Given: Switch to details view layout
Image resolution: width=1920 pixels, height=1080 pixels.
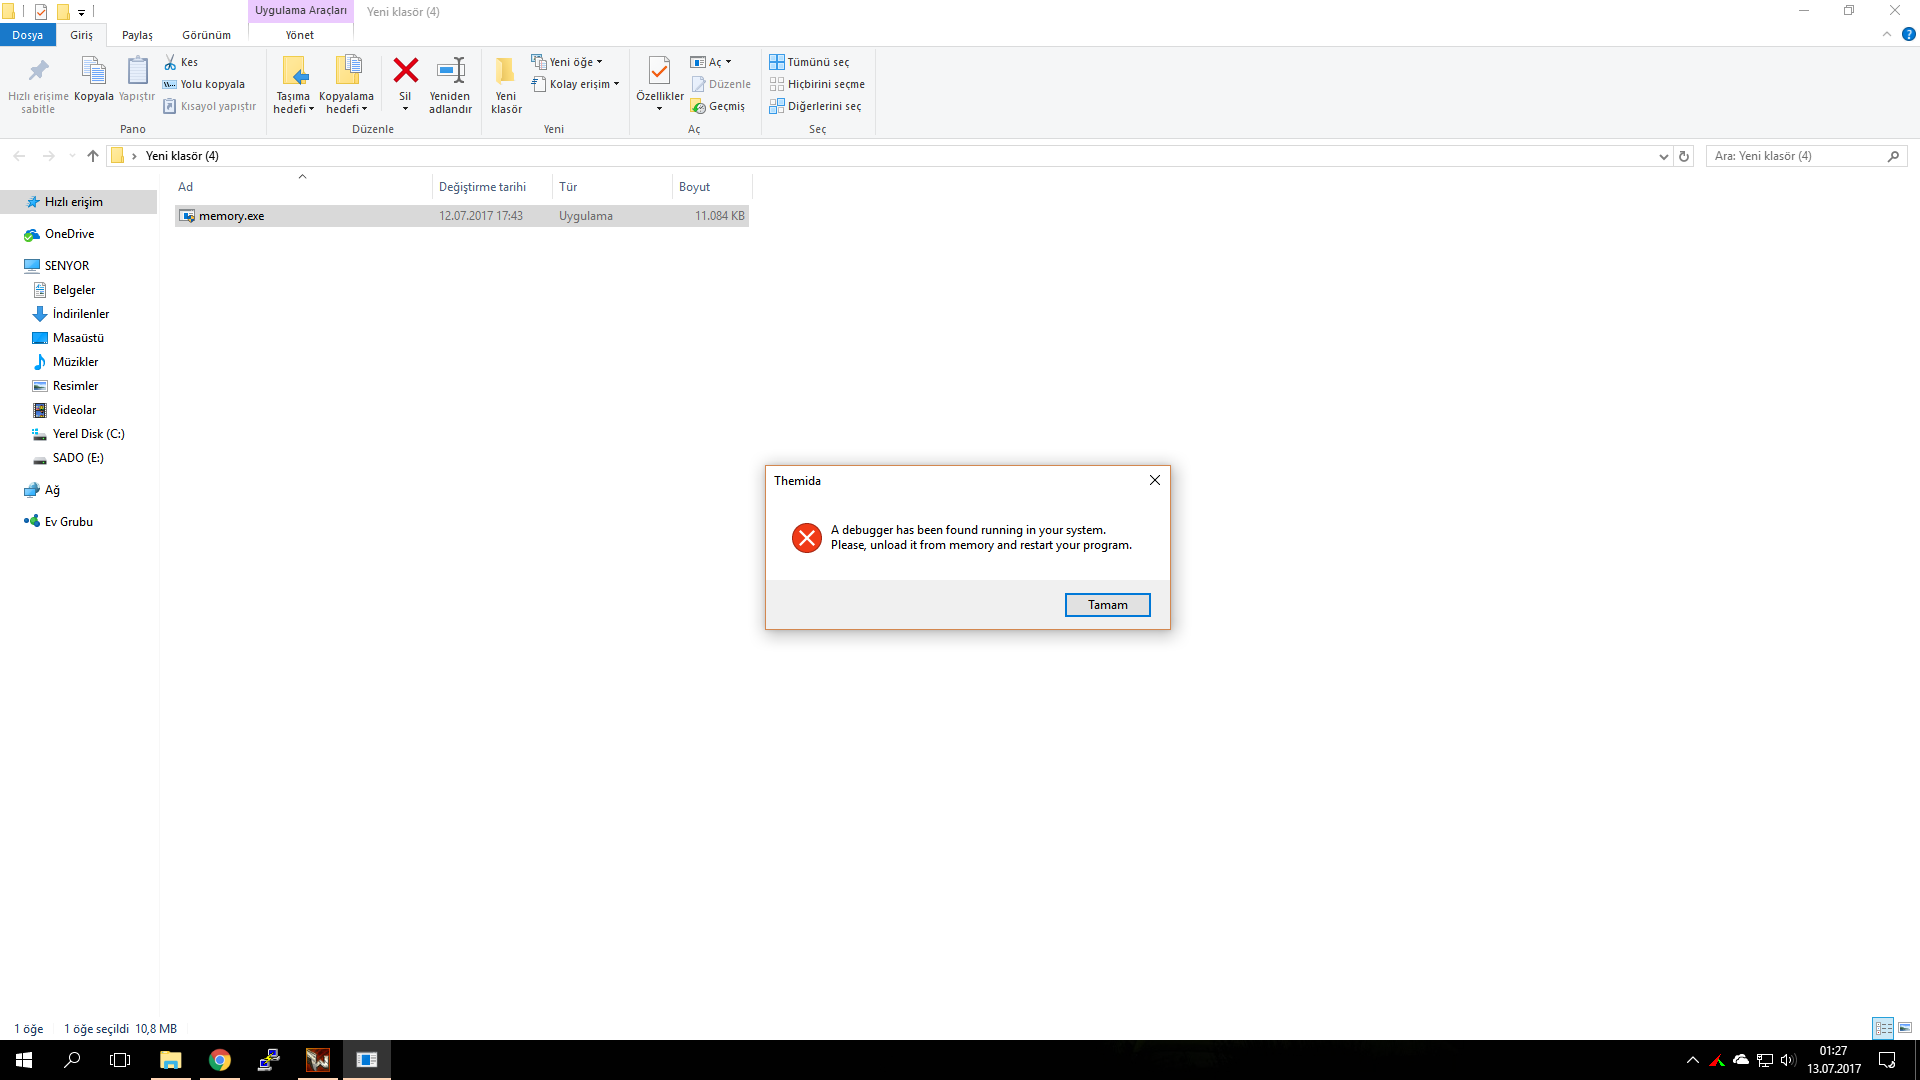Looking at the screenshot, I should click(x=1883, y=1028).
